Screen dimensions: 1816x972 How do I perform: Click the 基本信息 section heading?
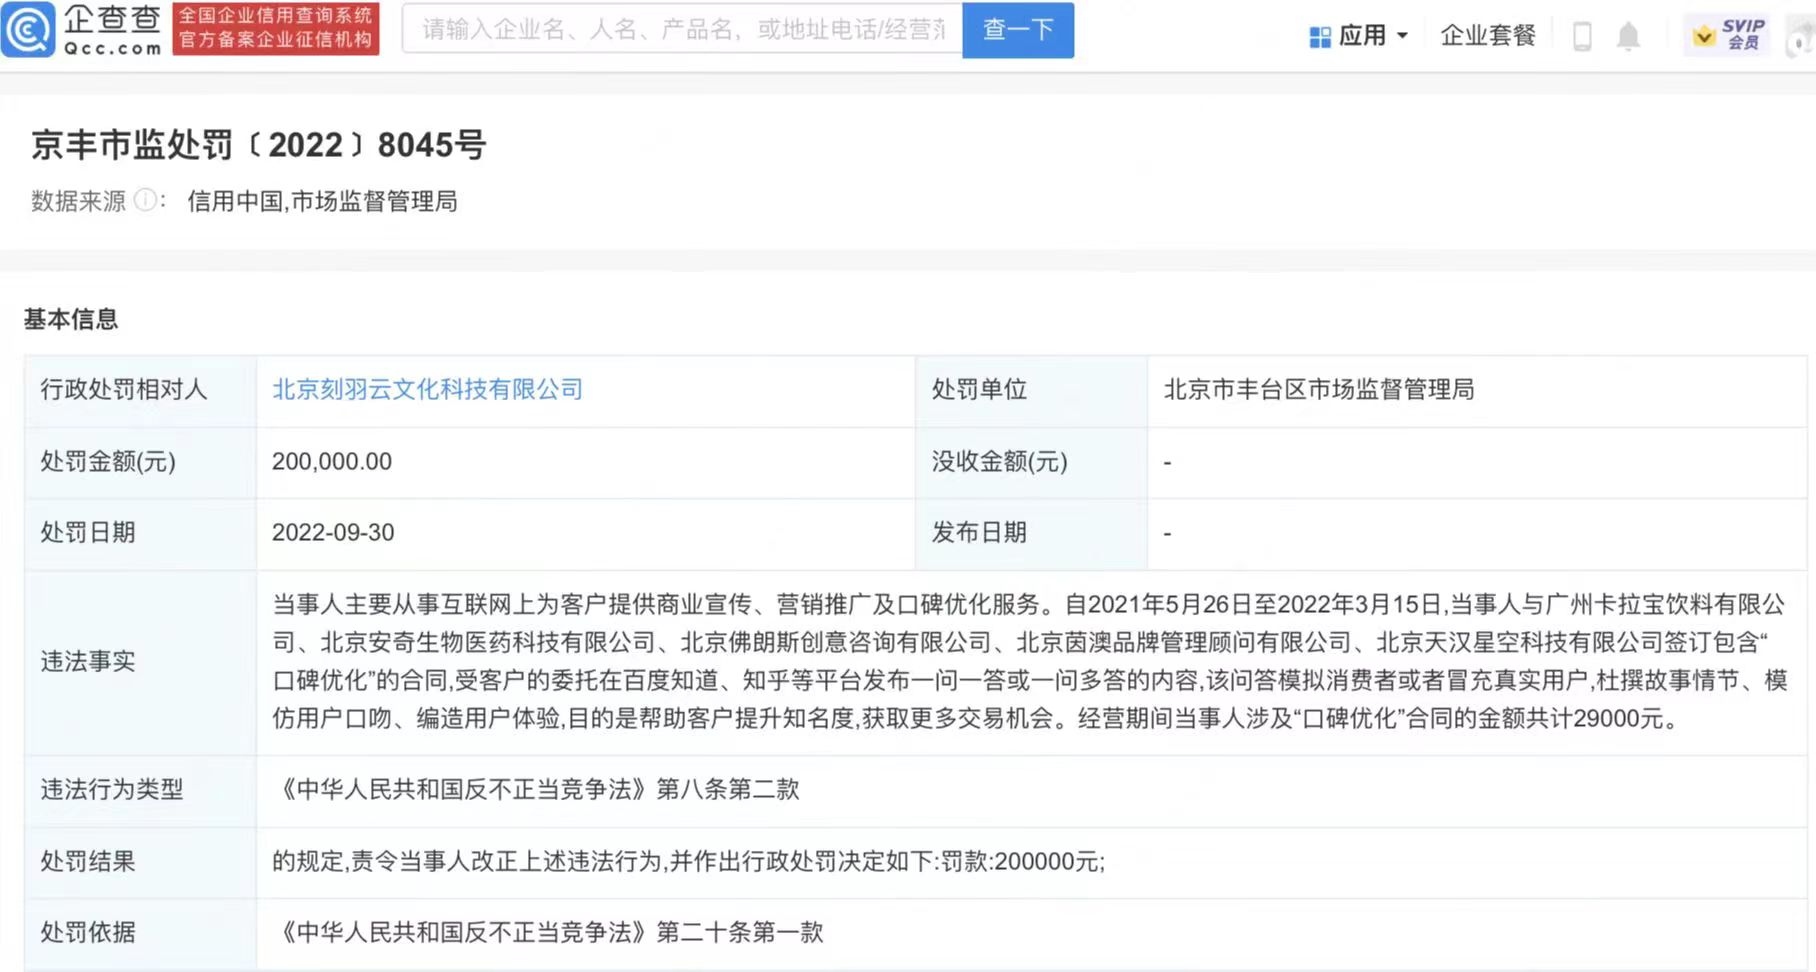pos(71,319)
